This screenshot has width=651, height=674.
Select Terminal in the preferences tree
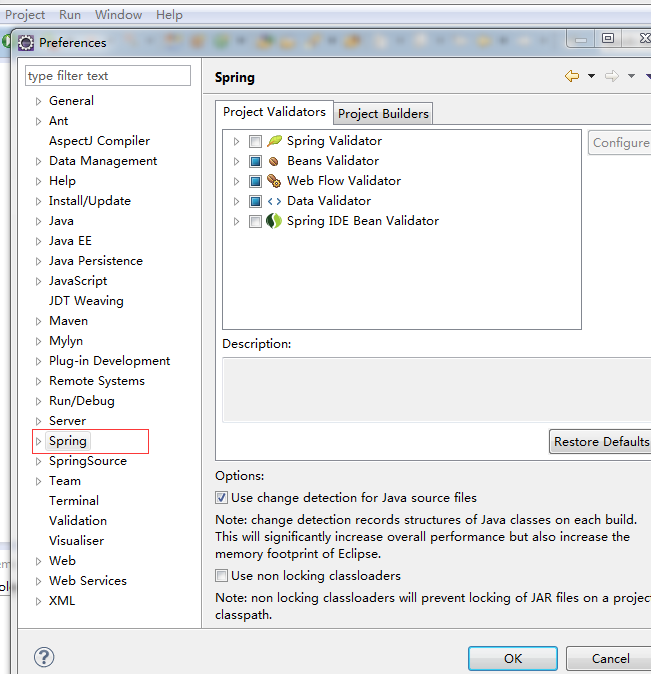(x=74, y=501)
